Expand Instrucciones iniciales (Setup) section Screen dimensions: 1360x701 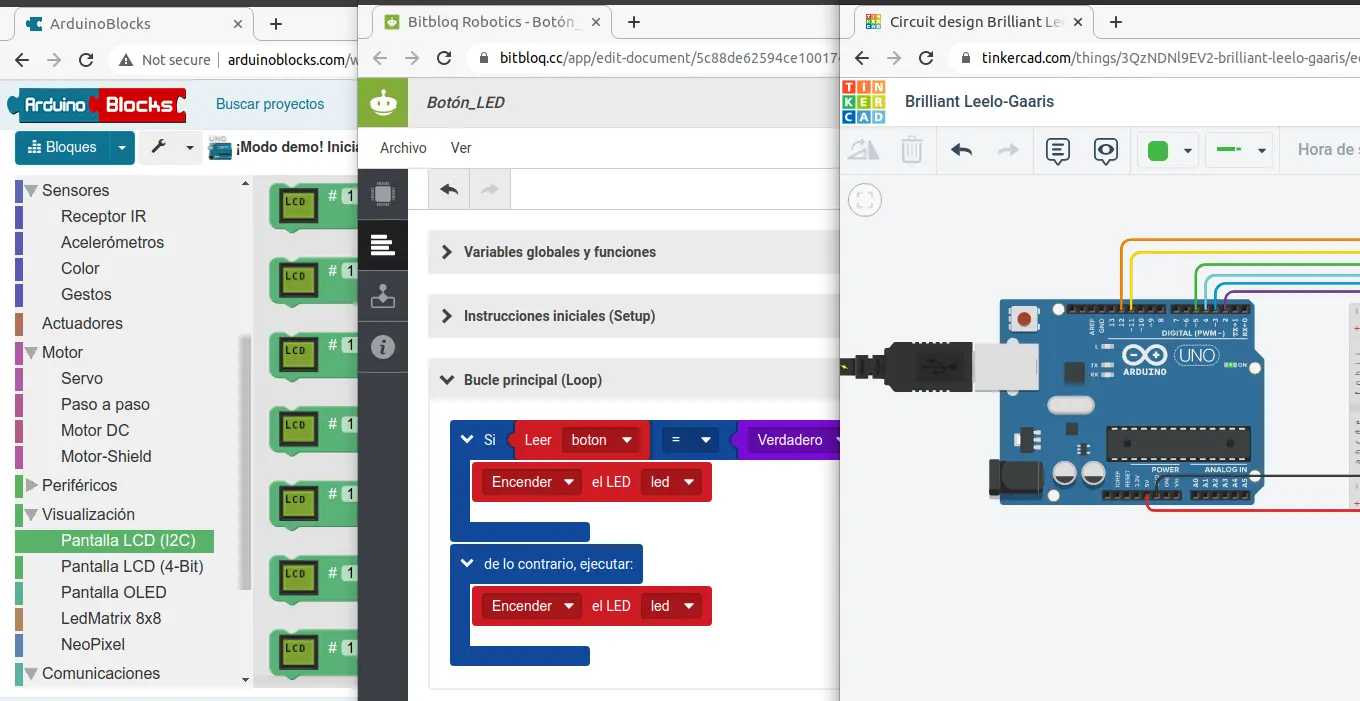click(x=559, y=316)
